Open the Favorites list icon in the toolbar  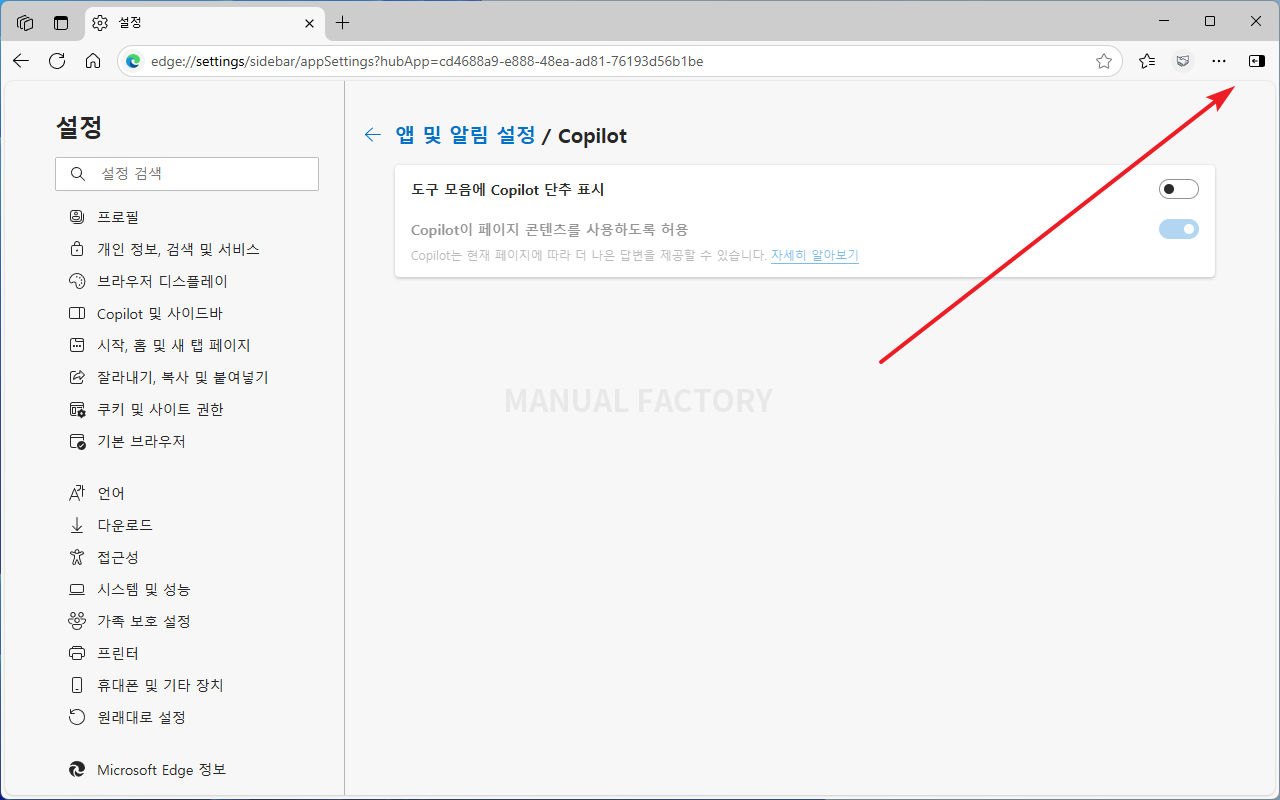point(1147,61)
